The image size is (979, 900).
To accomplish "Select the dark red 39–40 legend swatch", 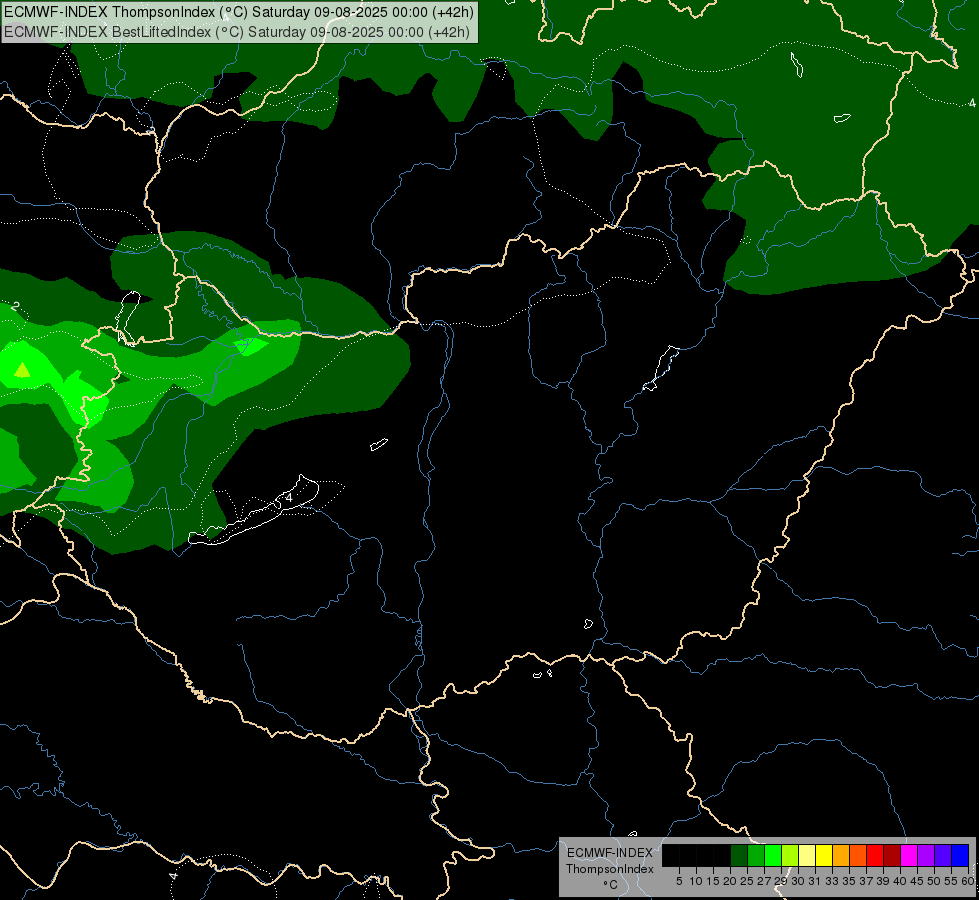I will pos(892,855).
